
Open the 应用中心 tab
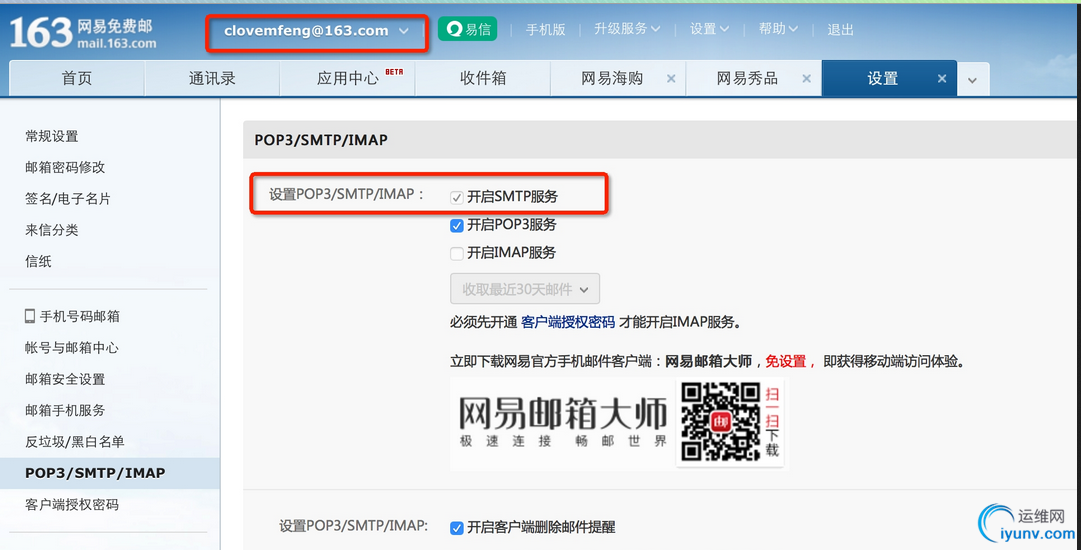(x=347, y=79)
